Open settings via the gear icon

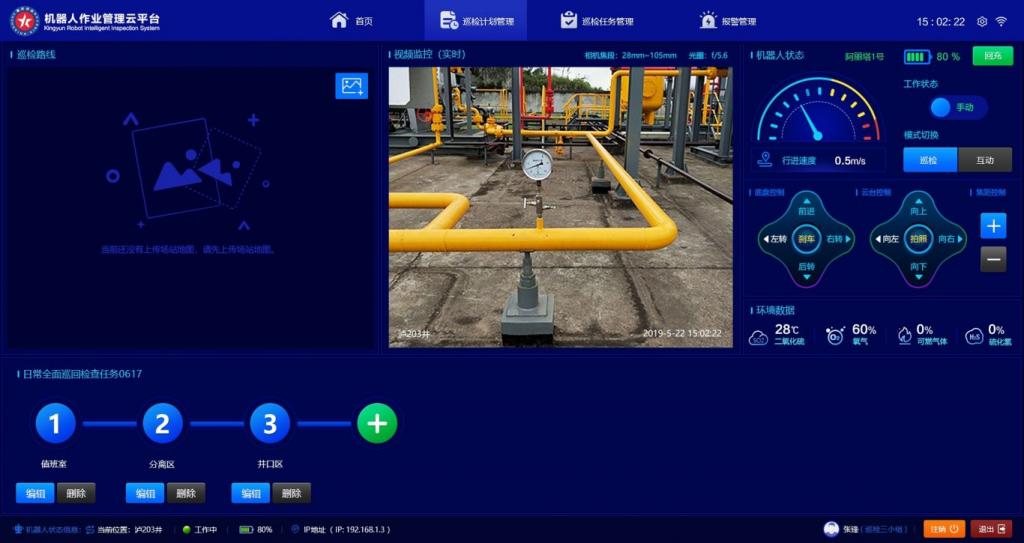pos(982,21)
